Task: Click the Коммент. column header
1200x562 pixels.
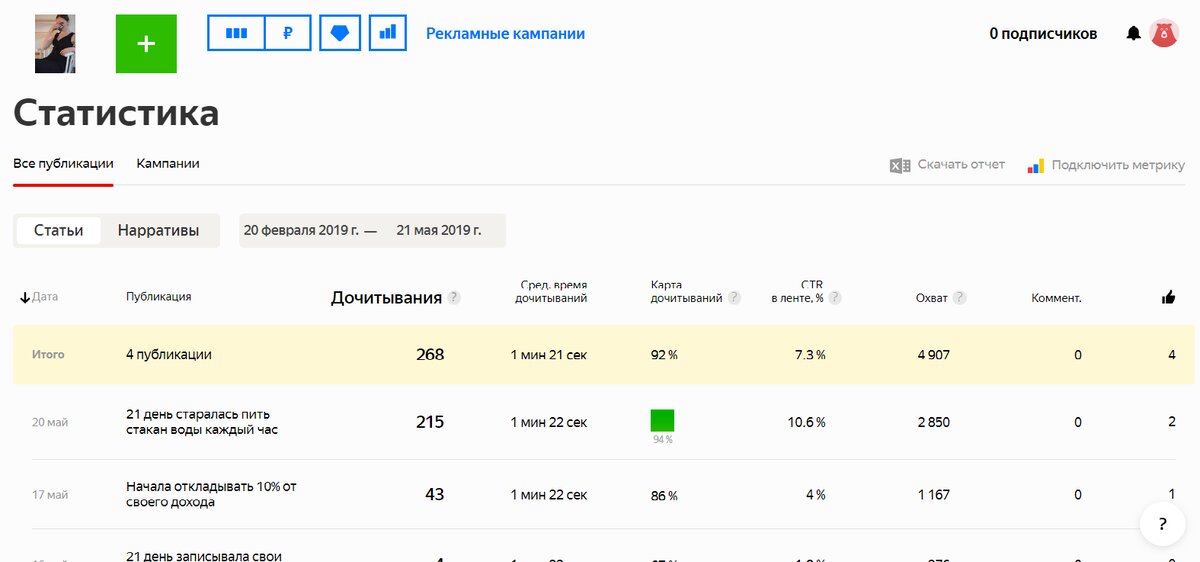Action: pos(1056,298)
